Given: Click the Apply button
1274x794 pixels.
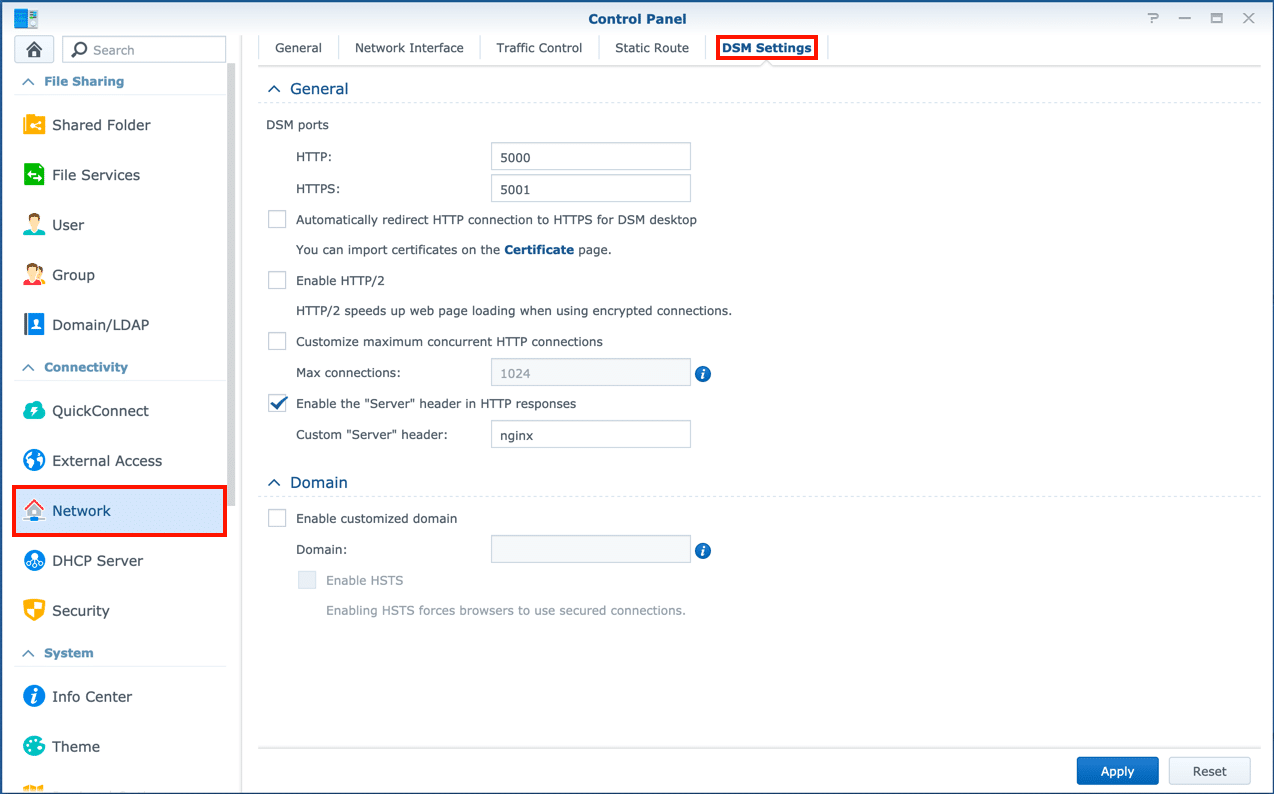Looking at the screenshot, I should [x=1117, y=771].
